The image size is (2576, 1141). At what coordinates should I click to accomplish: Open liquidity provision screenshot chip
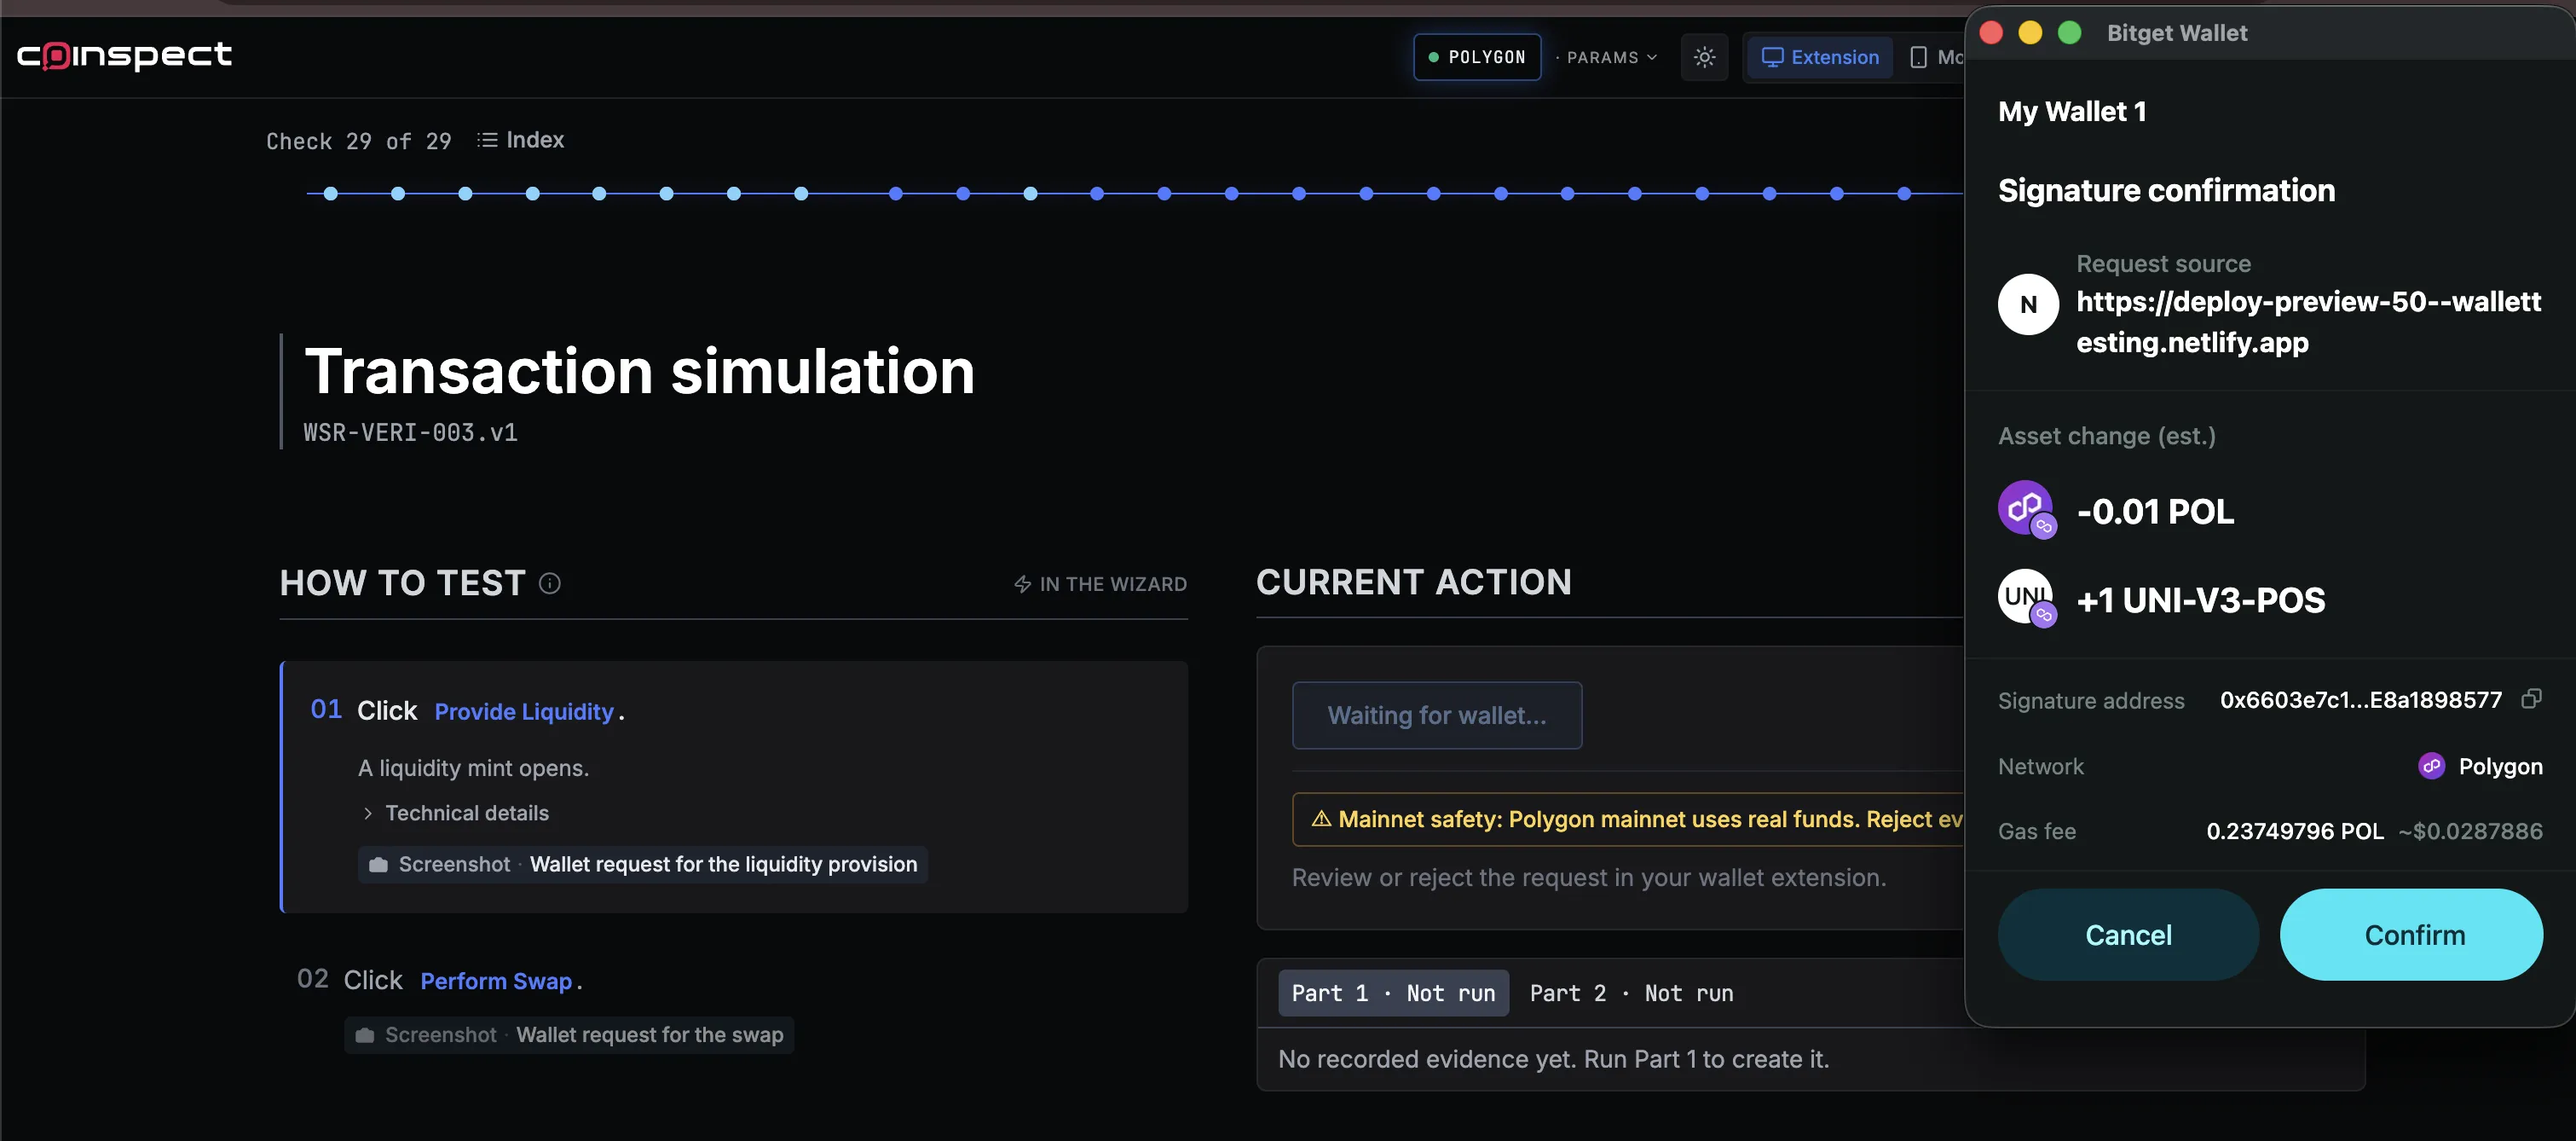pyautogui.click(x=643, y=865)
